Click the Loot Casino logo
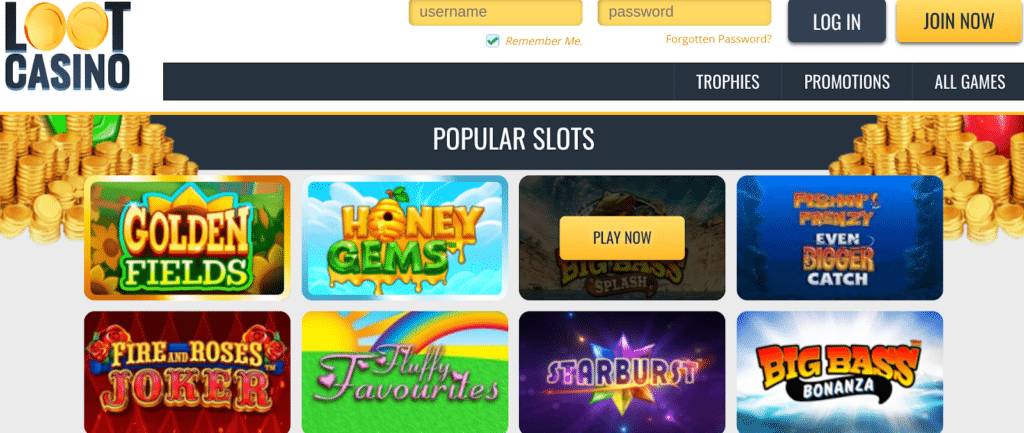Viewport: 1024px width, 433px height. click(x=67, y=46)
